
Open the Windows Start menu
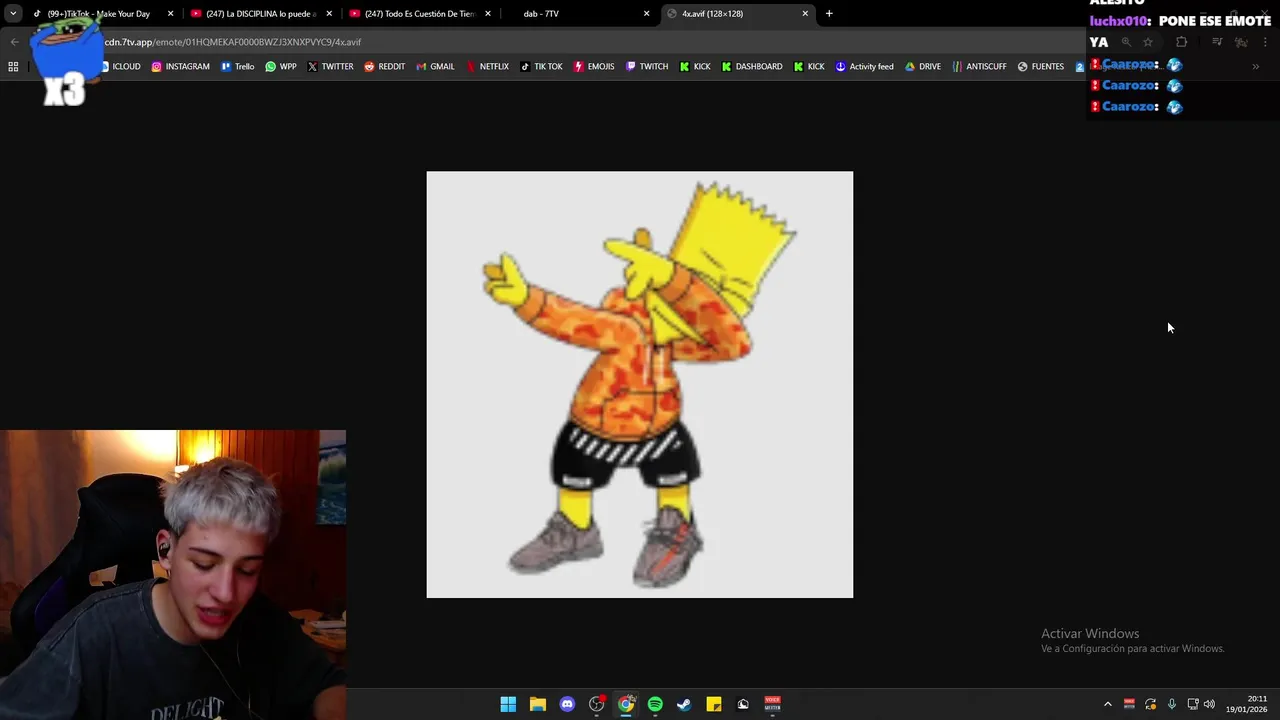(x=508, y=704)
